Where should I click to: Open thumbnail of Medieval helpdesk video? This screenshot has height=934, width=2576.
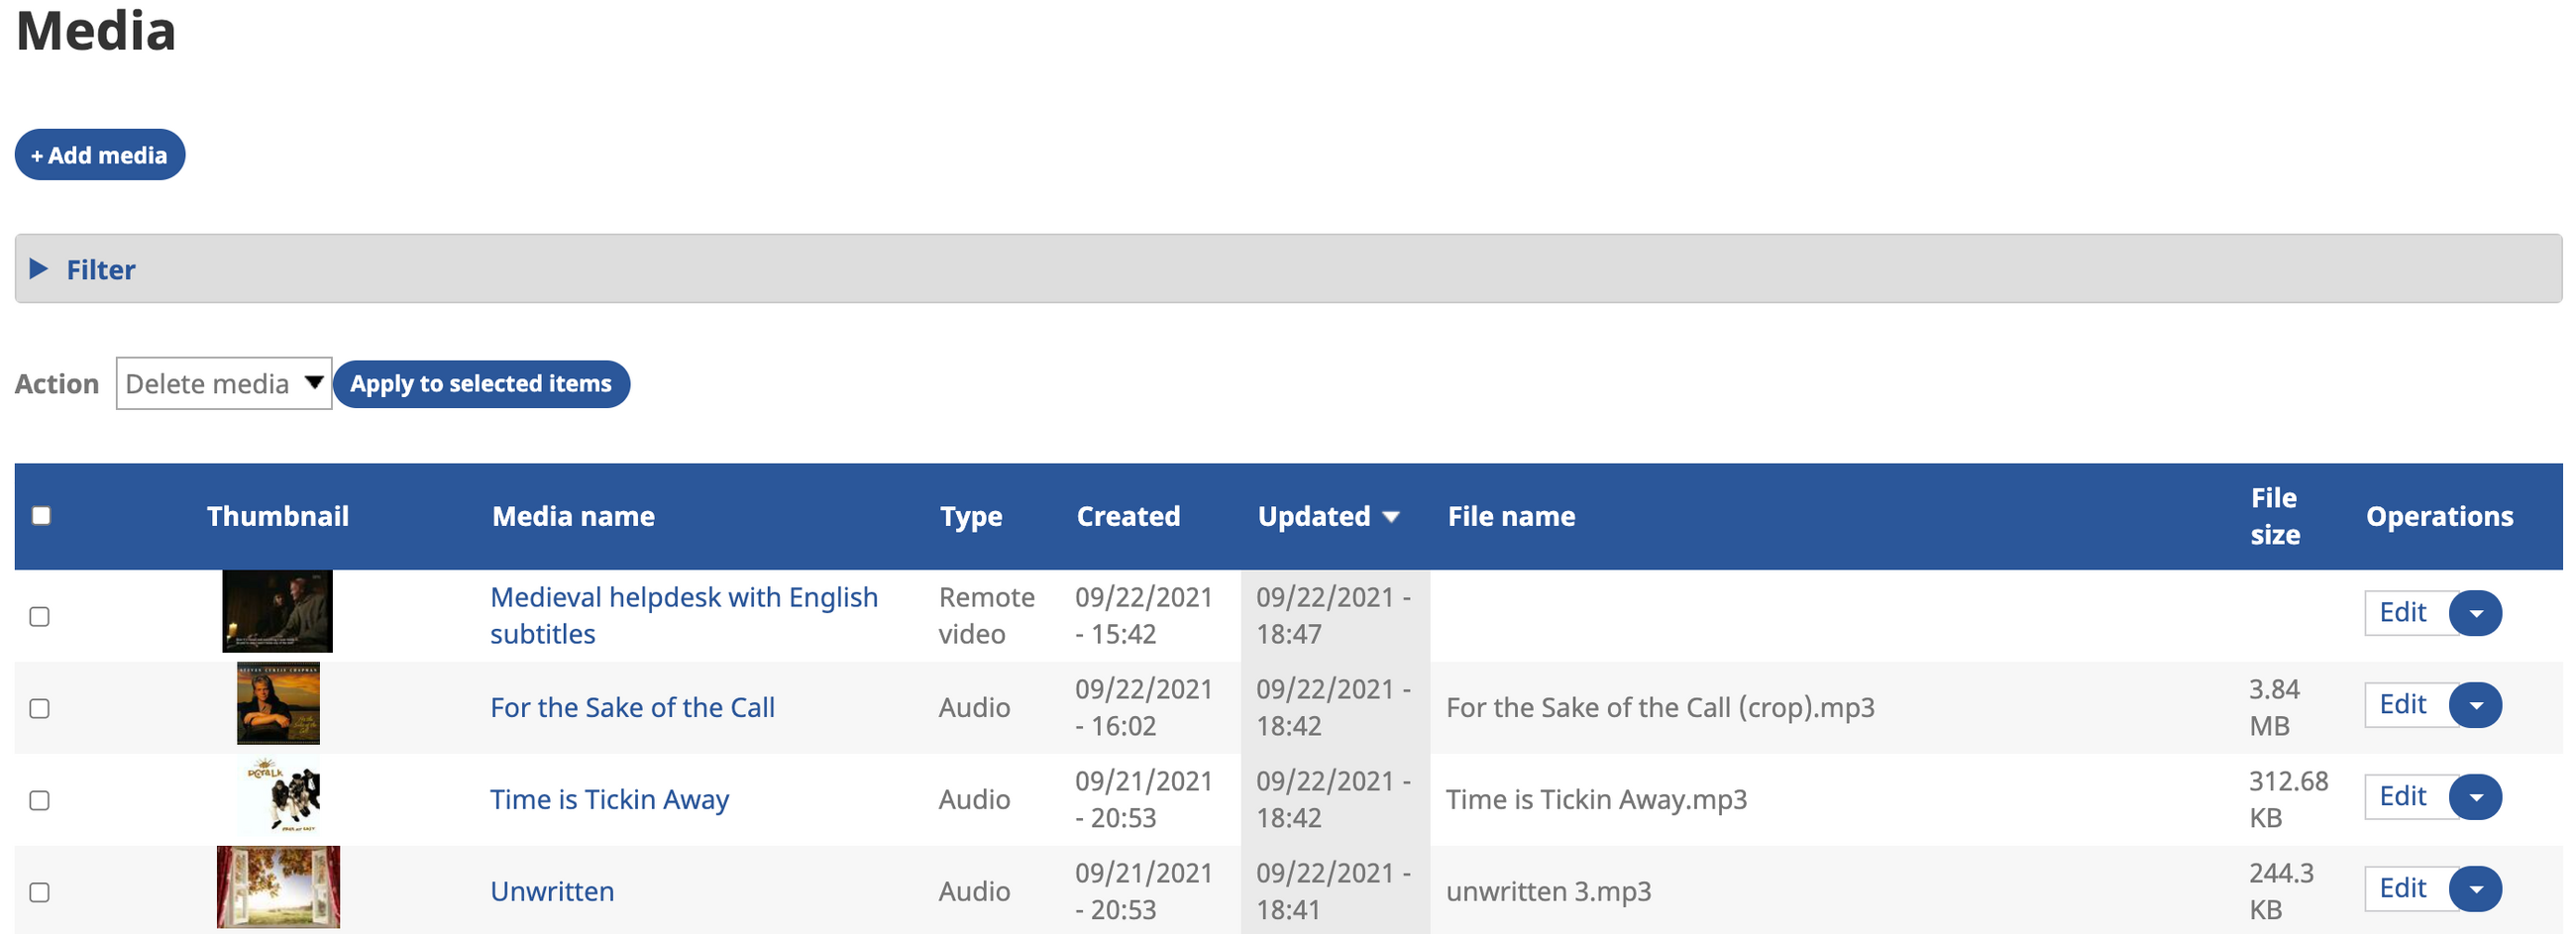point(277,611)
